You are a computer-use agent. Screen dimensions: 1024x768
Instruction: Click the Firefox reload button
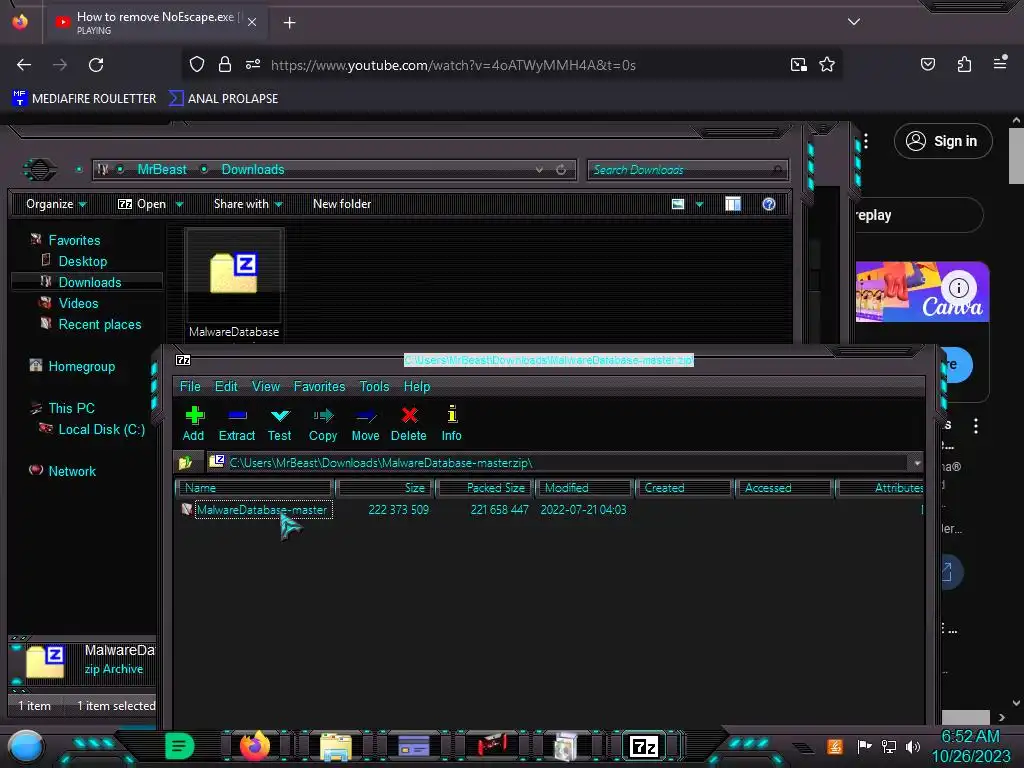(96, 65)
